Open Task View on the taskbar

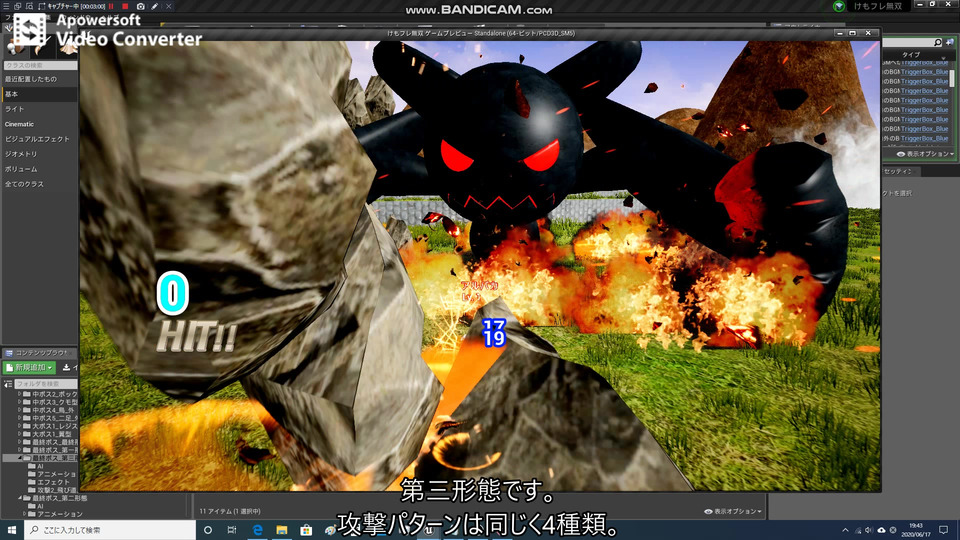point(232,530)
